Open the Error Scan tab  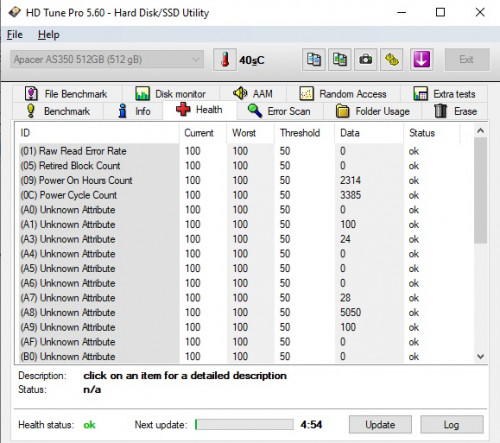[x=279, y=111]
